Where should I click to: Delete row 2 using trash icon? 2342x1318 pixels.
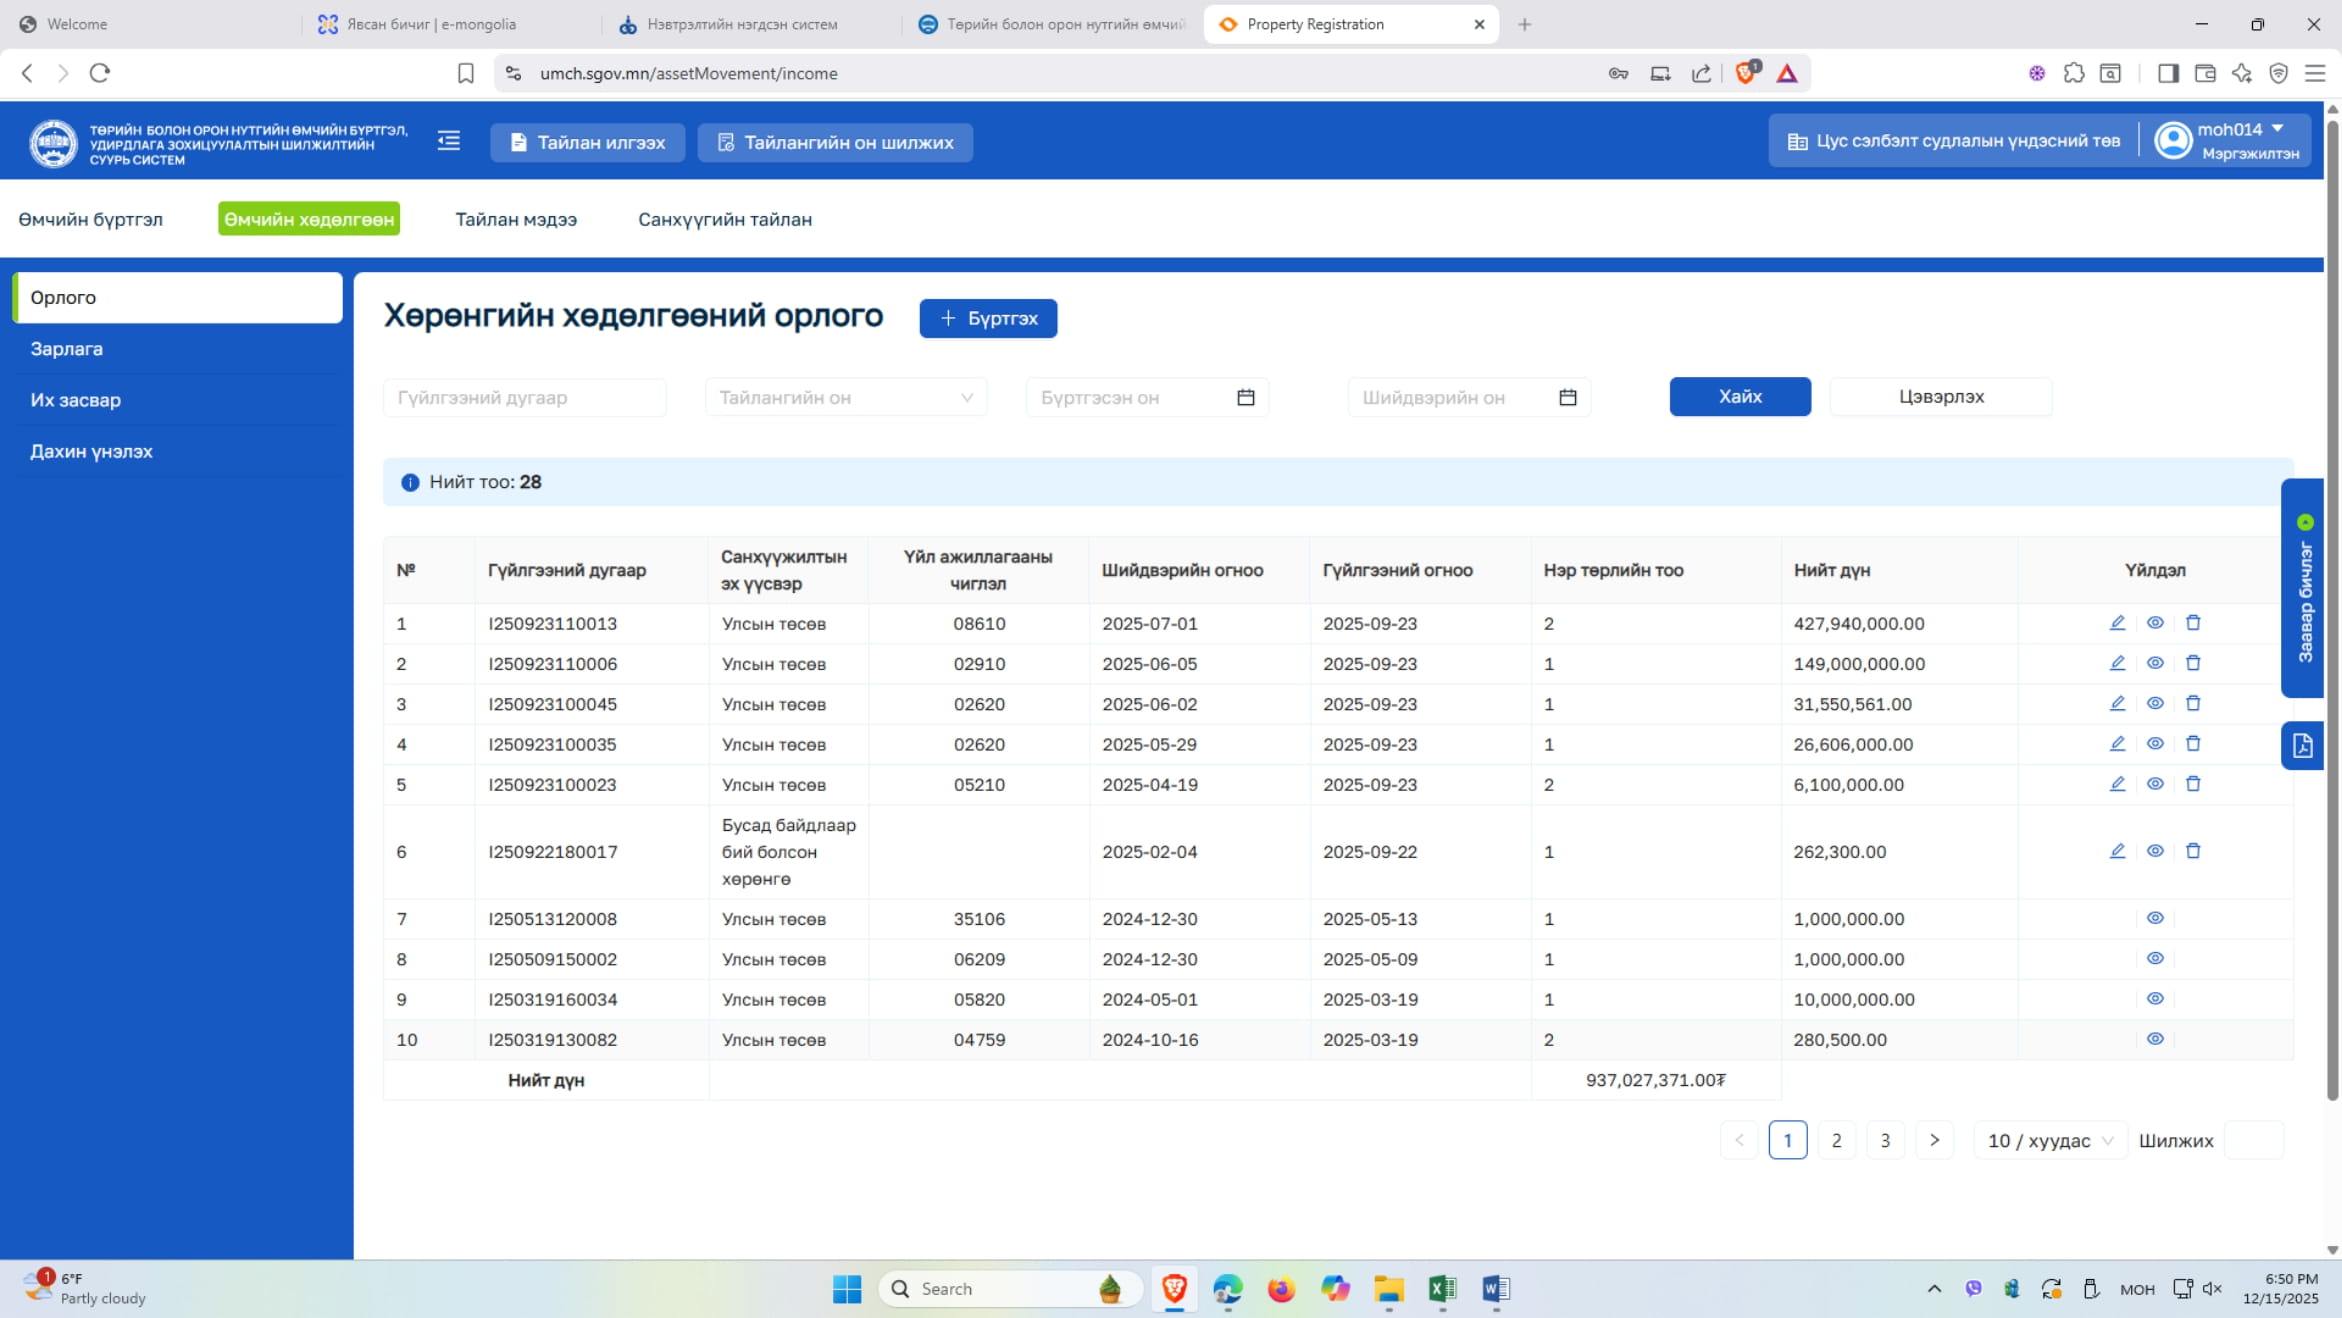point(2193,663)
